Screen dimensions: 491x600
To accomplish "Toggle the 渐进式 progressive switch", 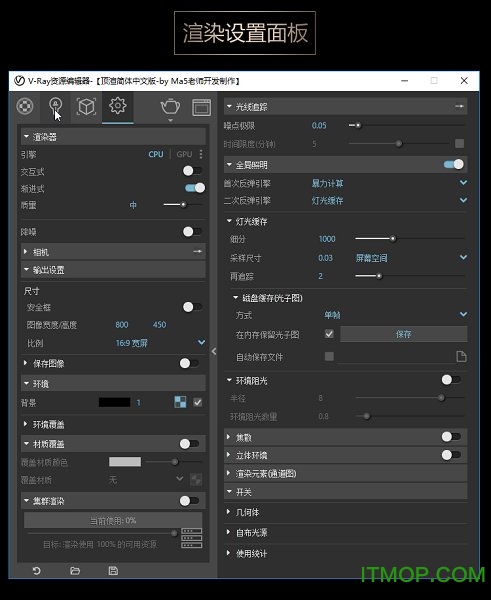I will 195,188.
